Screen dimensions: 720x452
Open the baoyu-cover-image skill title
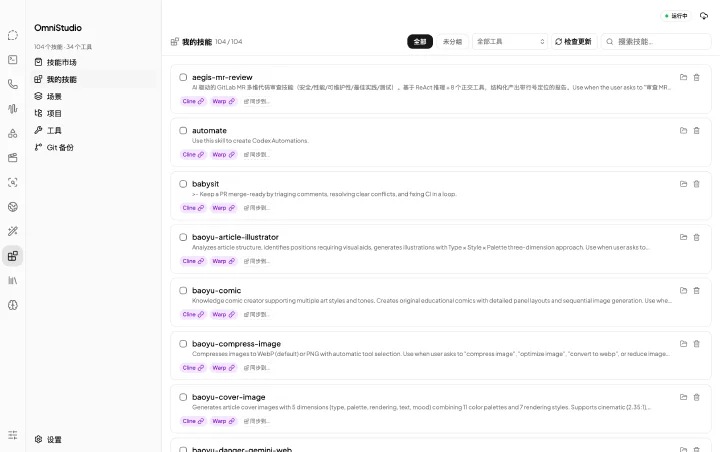[x=229, y=397]
